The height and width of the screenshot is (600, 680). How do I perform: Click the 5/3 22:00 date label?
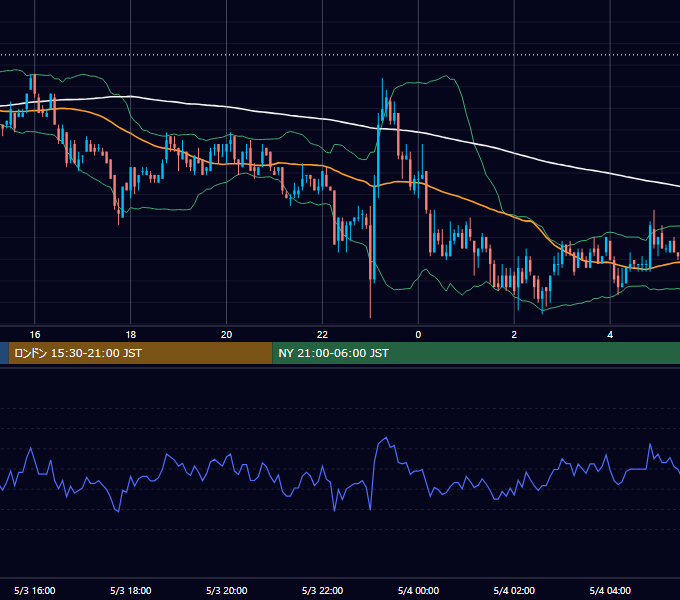322,590
